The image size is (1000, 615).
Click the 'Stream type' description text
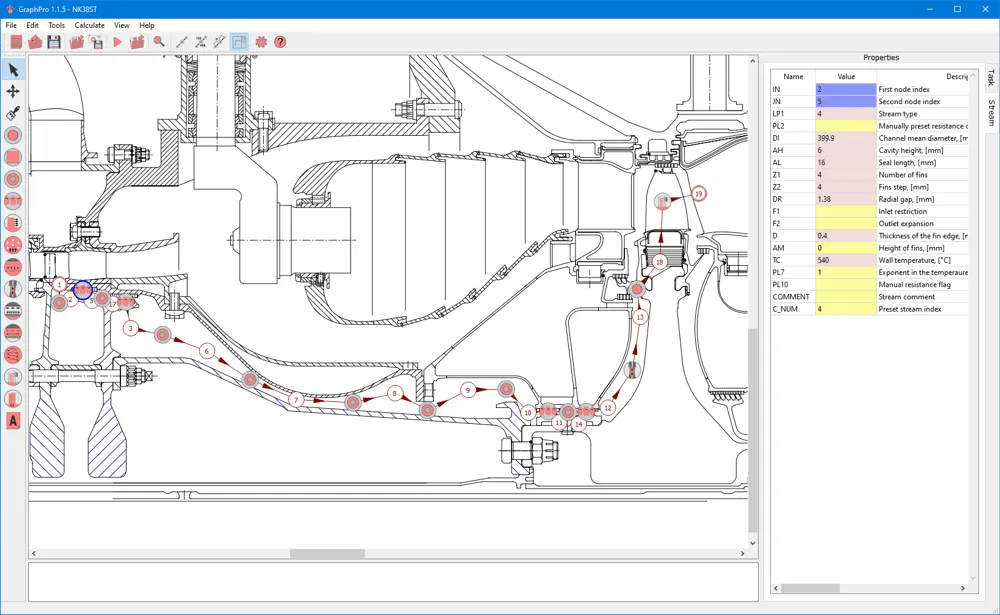897,114
